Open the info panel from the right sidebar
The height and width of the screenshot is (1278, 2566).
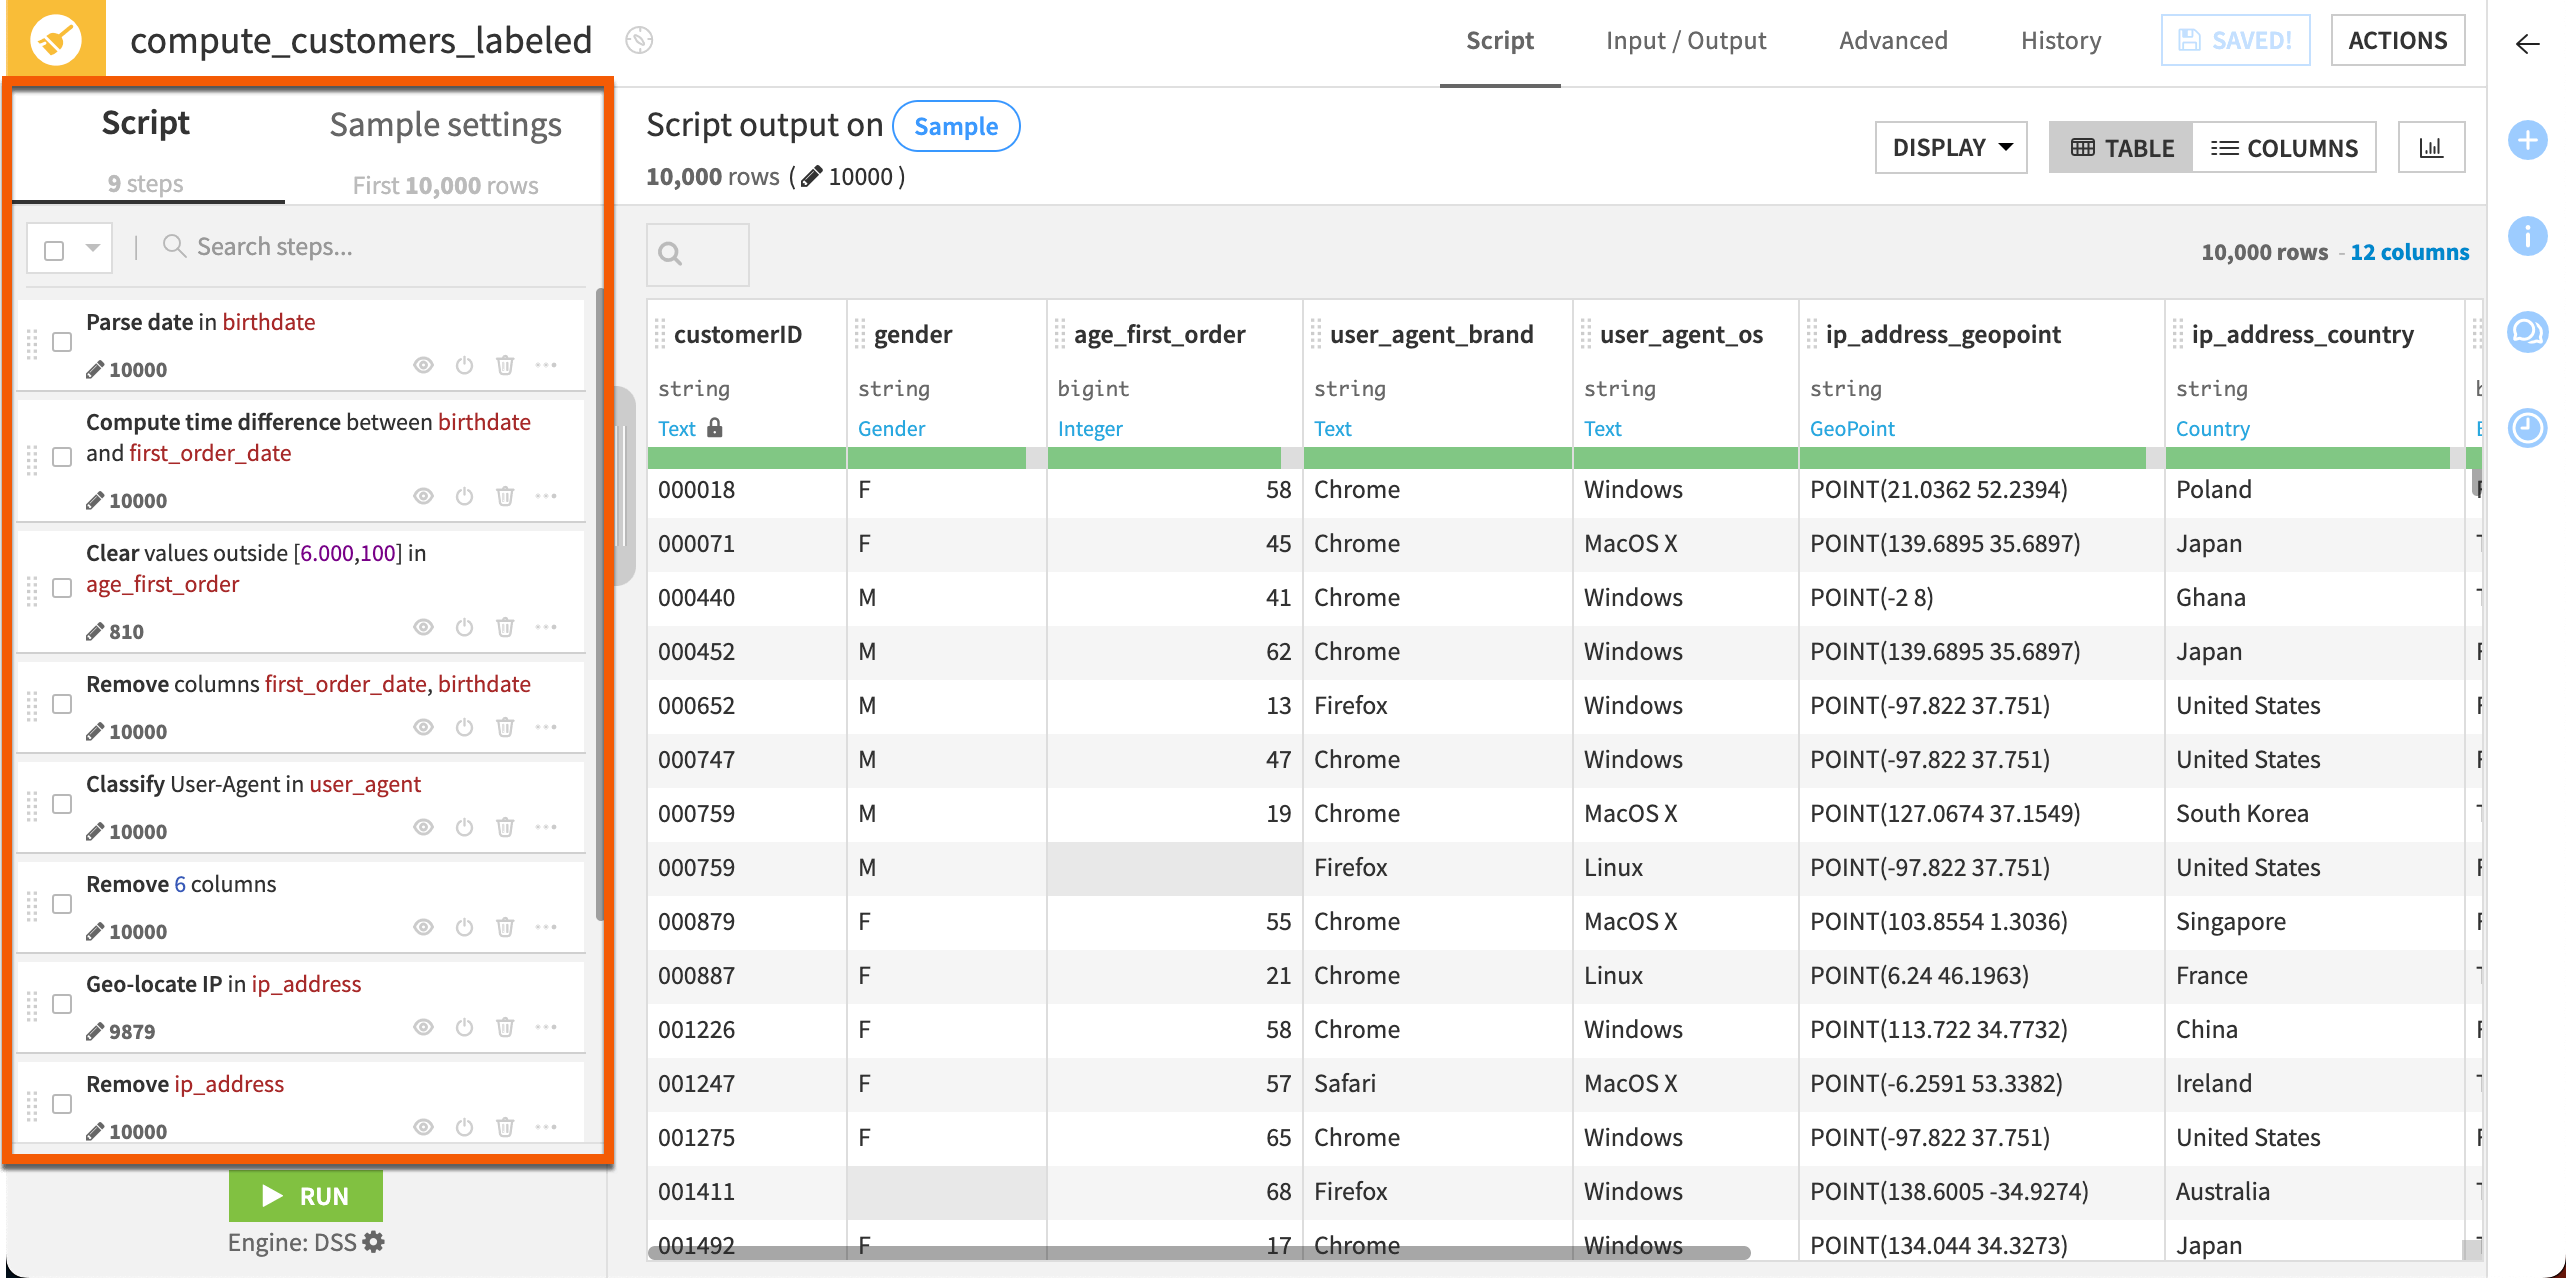point(2529,237)
